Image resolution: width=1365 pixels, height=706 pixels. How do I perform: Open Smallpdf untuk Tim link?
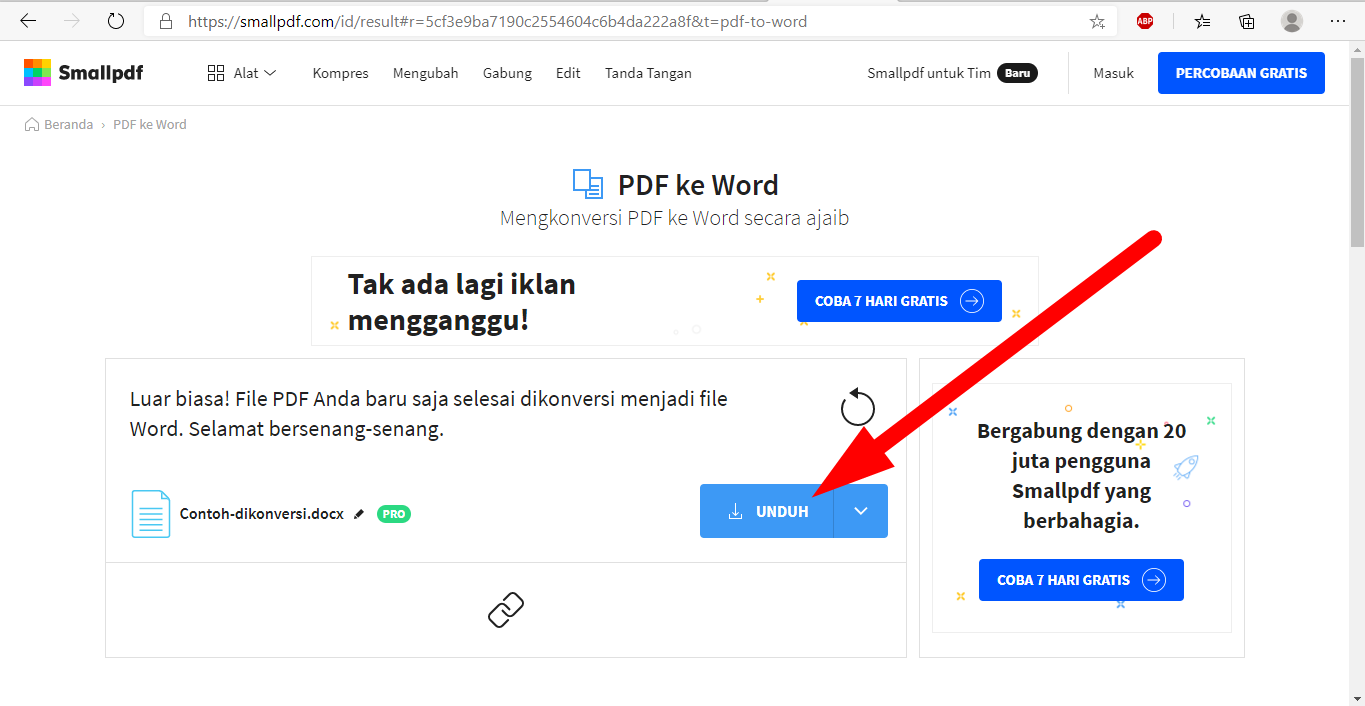929,73
